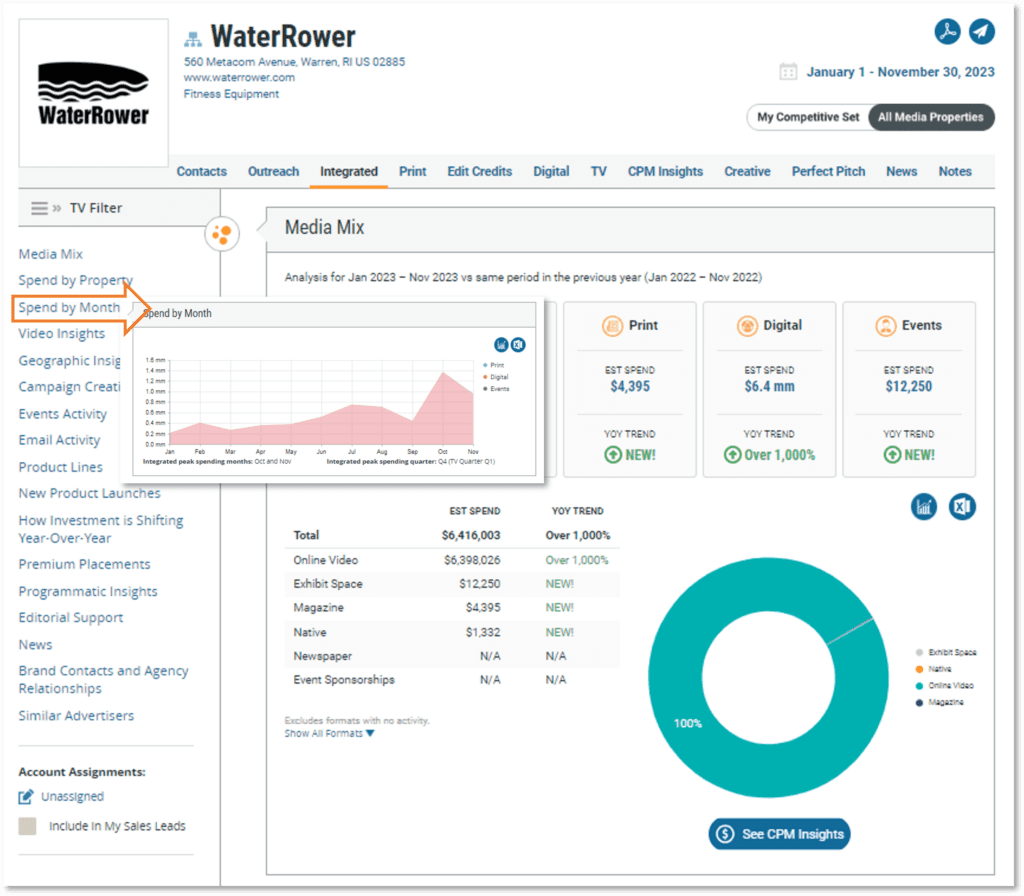1024x896 pixels.
Task: Toggle Native in the donut legend
Action: (934, 669)
